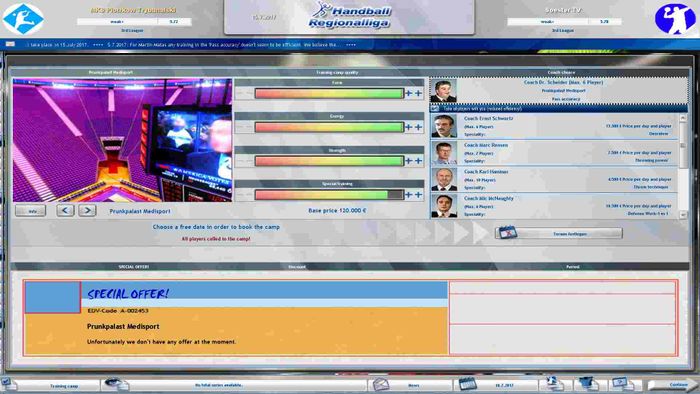Show the next training camp with right arrow

(88, 210)
